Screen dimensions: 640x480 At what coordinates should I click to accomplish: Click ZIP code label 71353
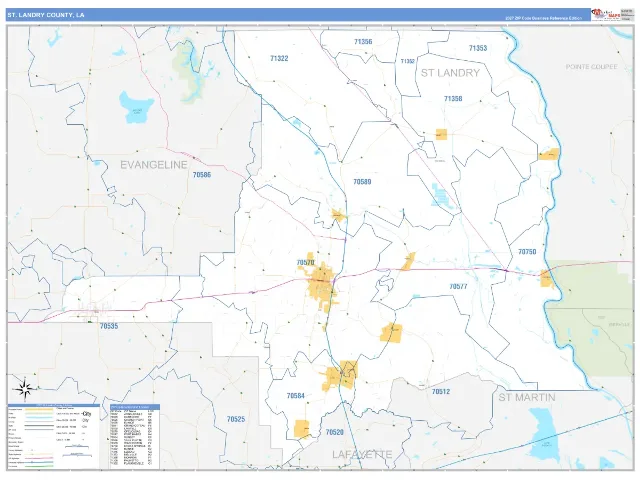[x=478, y=48]
